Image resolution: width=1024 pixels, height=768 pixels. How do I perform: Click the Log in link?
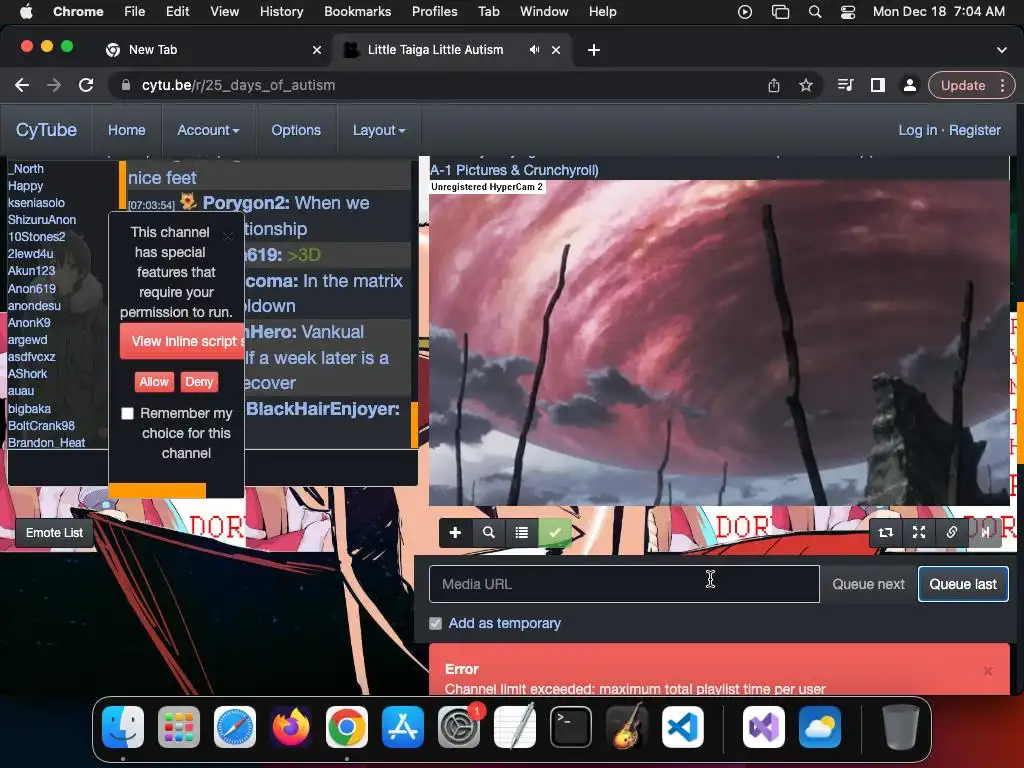point(918,130)
